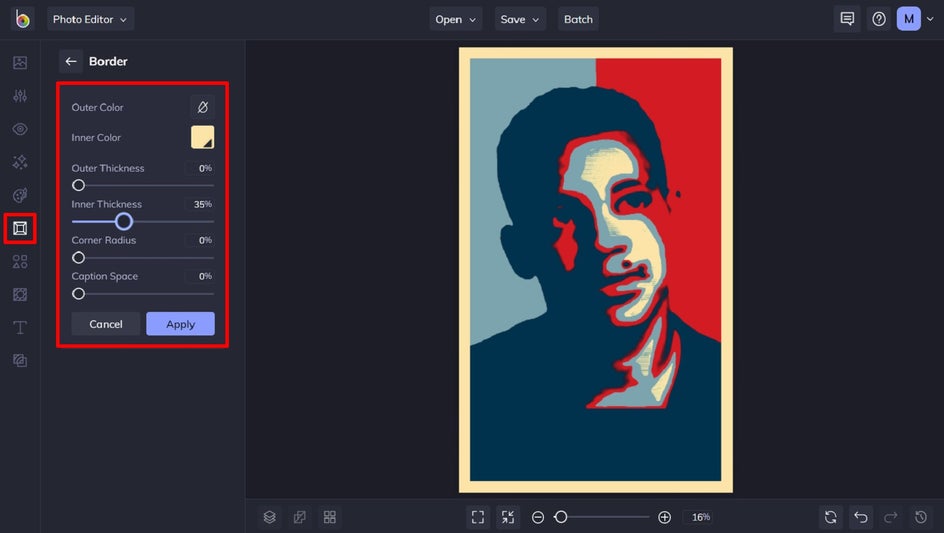Open the Textures sidebar icon
944x533 pixels.
(20, 361)
